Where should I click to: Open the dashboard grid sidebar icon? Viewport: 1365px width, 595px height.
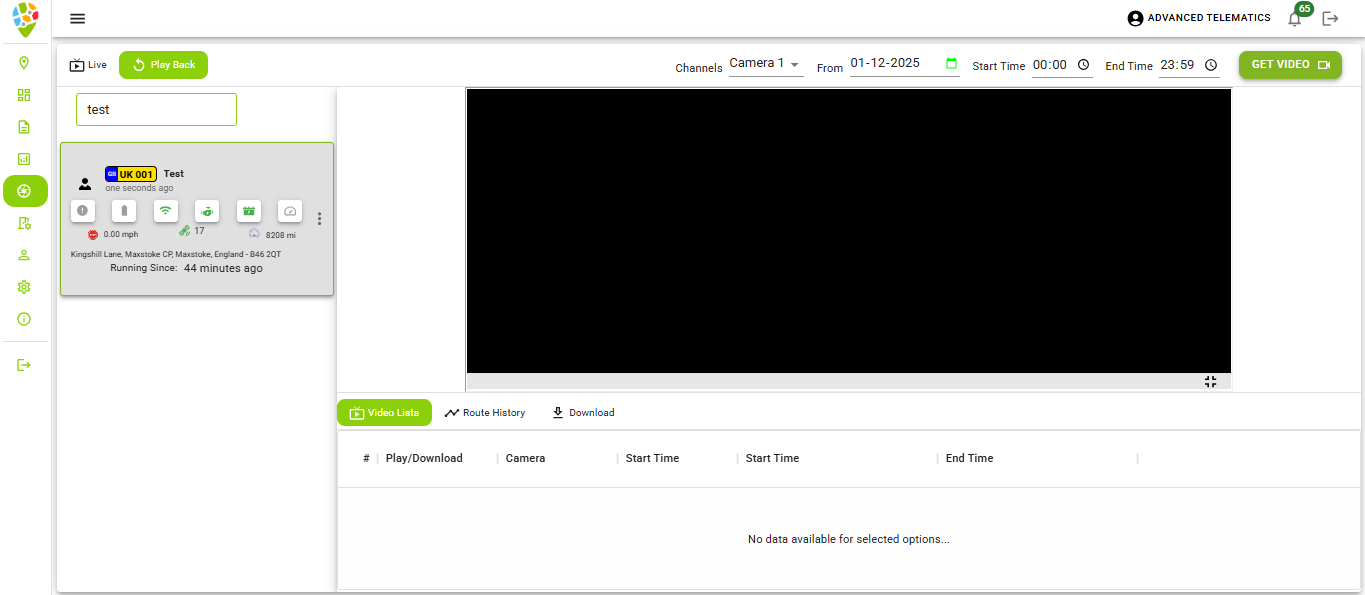coord(24,95)
